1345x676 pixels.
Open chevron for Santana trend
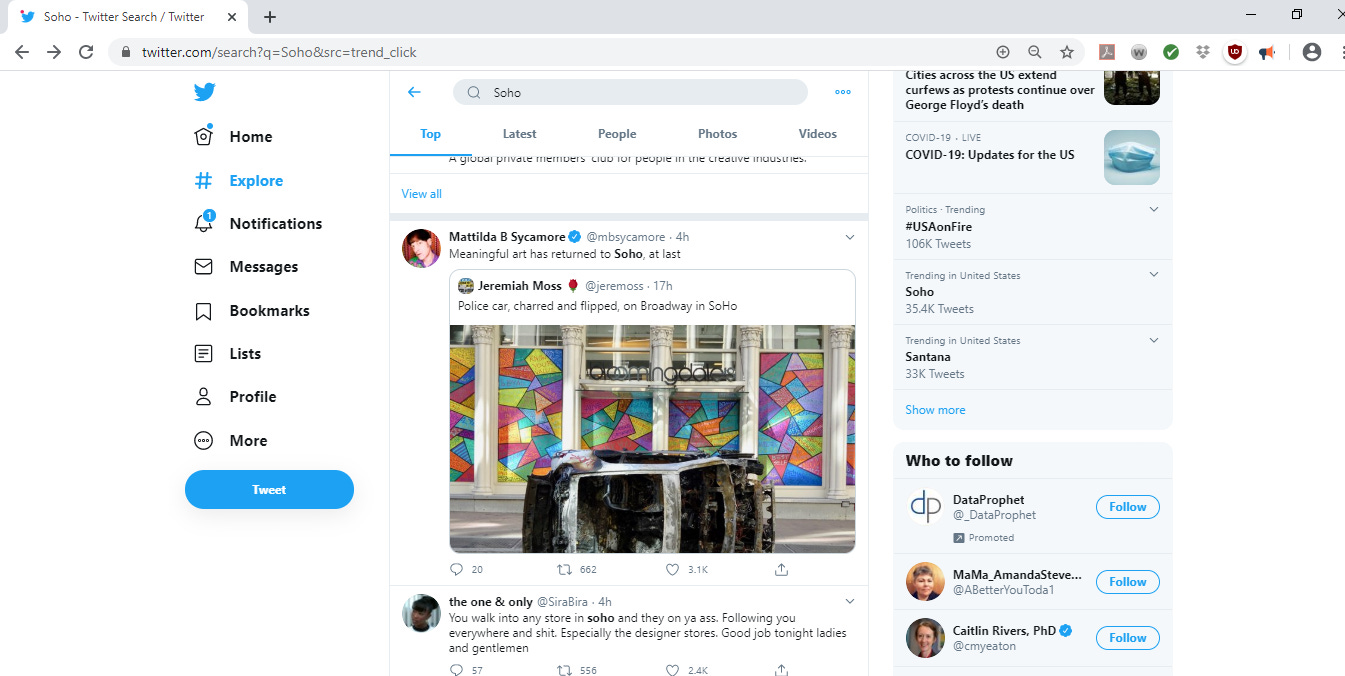[1154, 340]
